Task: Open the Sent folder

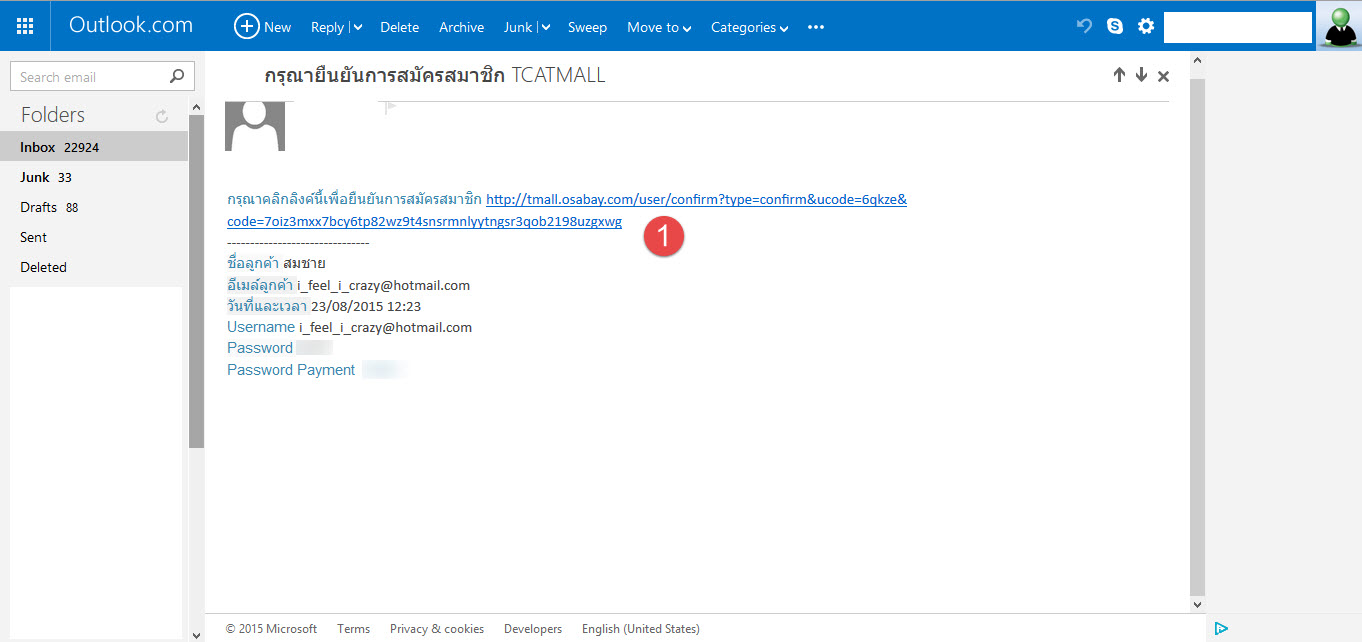Action: click(x=94, y=237)
